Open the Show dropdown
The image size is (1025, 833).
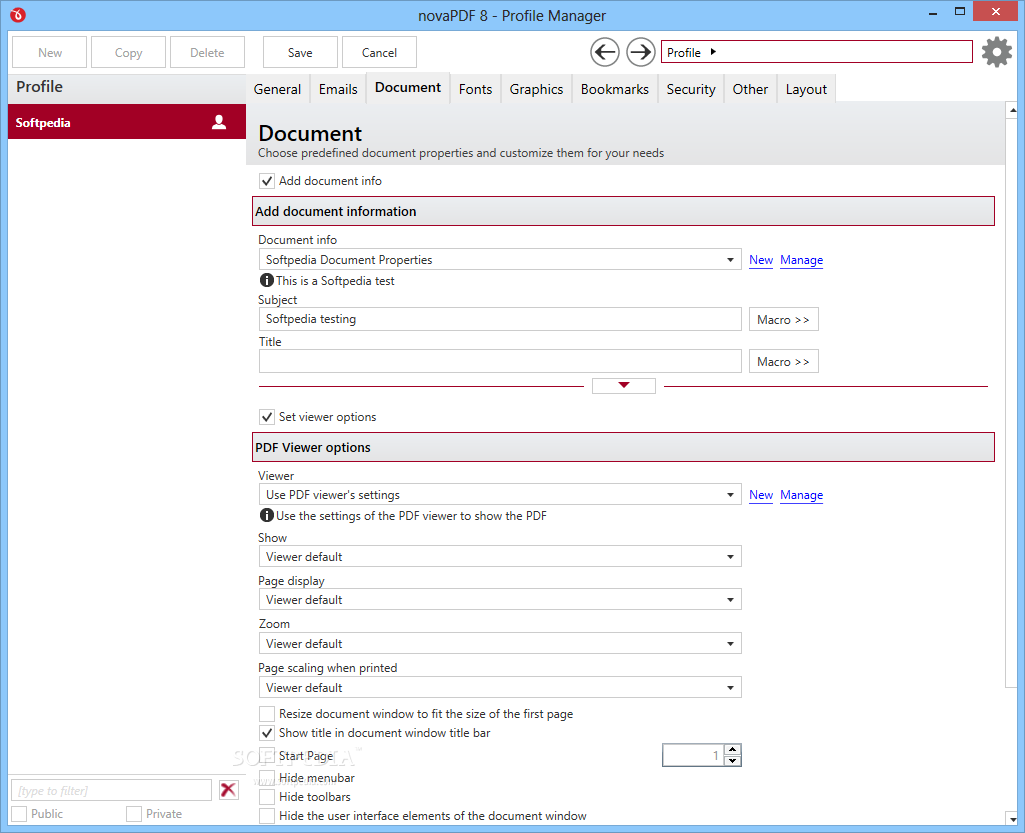(500, 556)
